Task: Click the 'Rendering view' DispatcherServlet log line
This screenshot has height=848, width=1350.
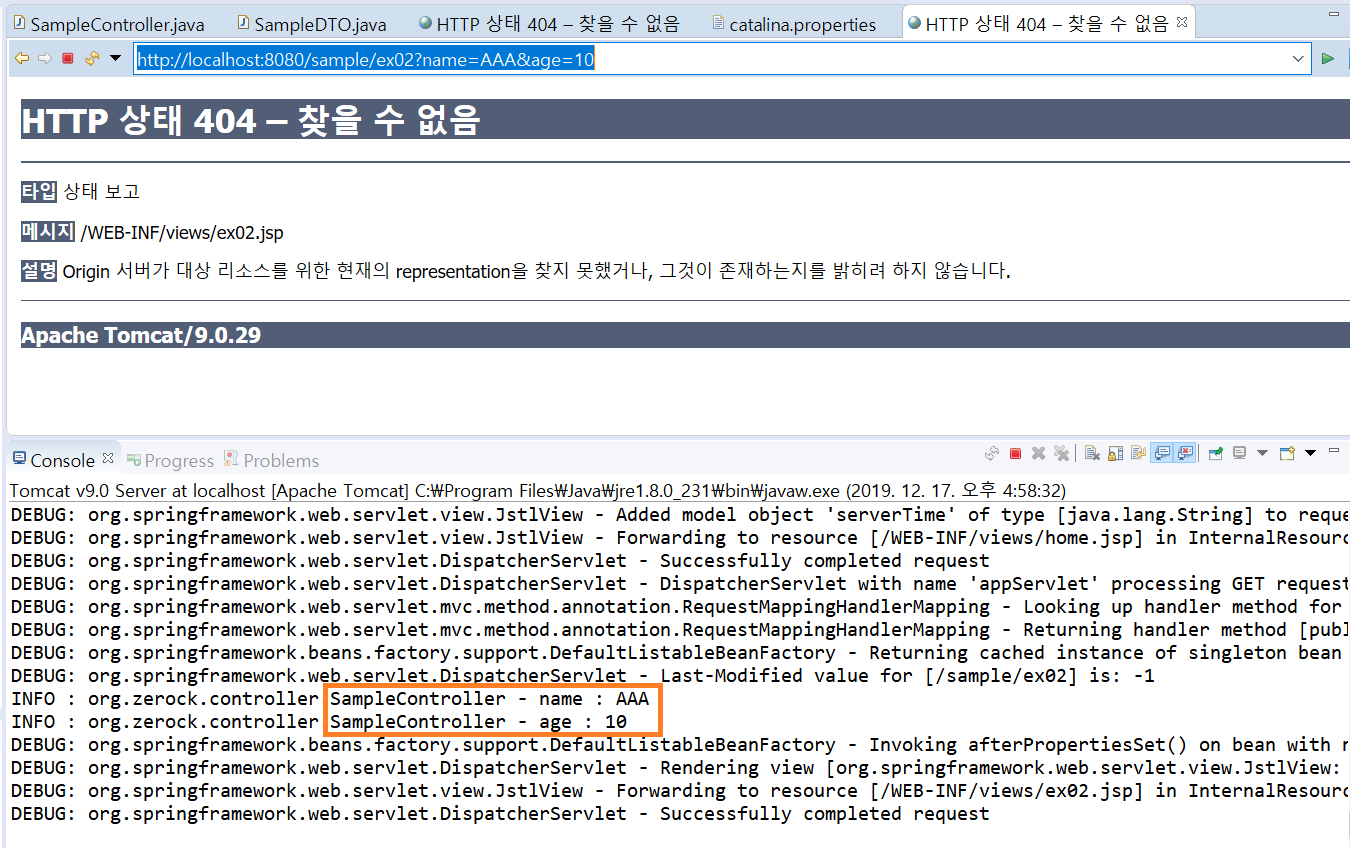Action: 680,768
